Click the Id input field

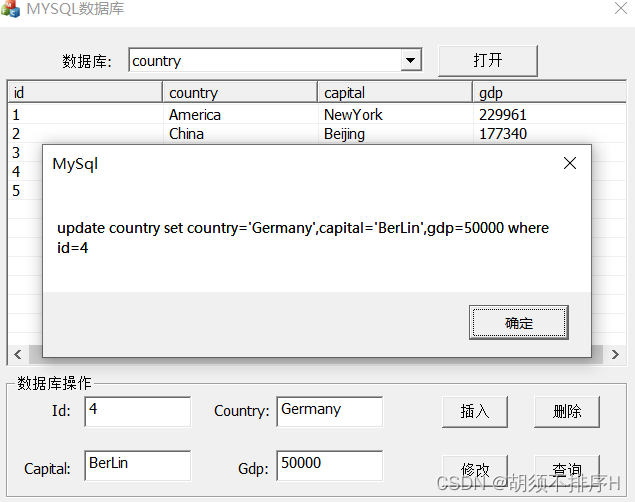click(x=138, y=411)
